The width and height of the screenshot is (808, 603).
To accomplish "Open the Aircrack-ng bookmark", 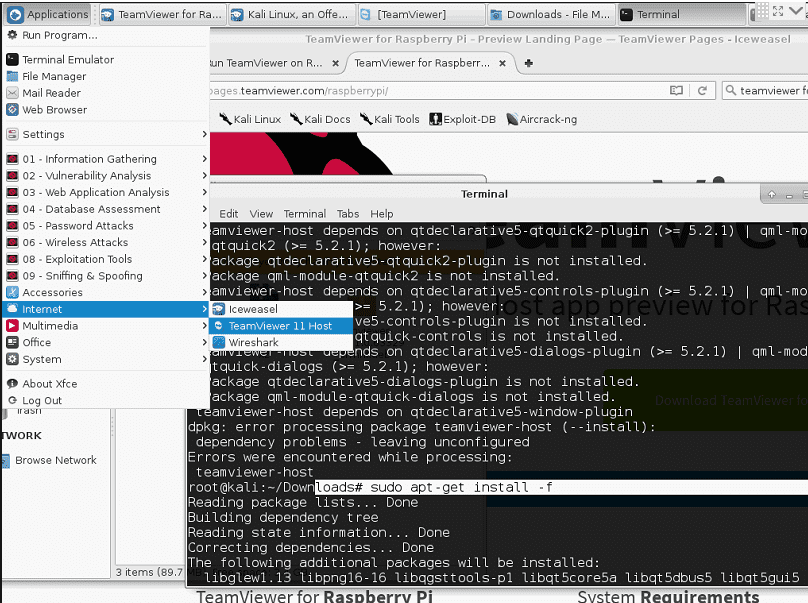I will pyautogui.click(x=540, y=119).
